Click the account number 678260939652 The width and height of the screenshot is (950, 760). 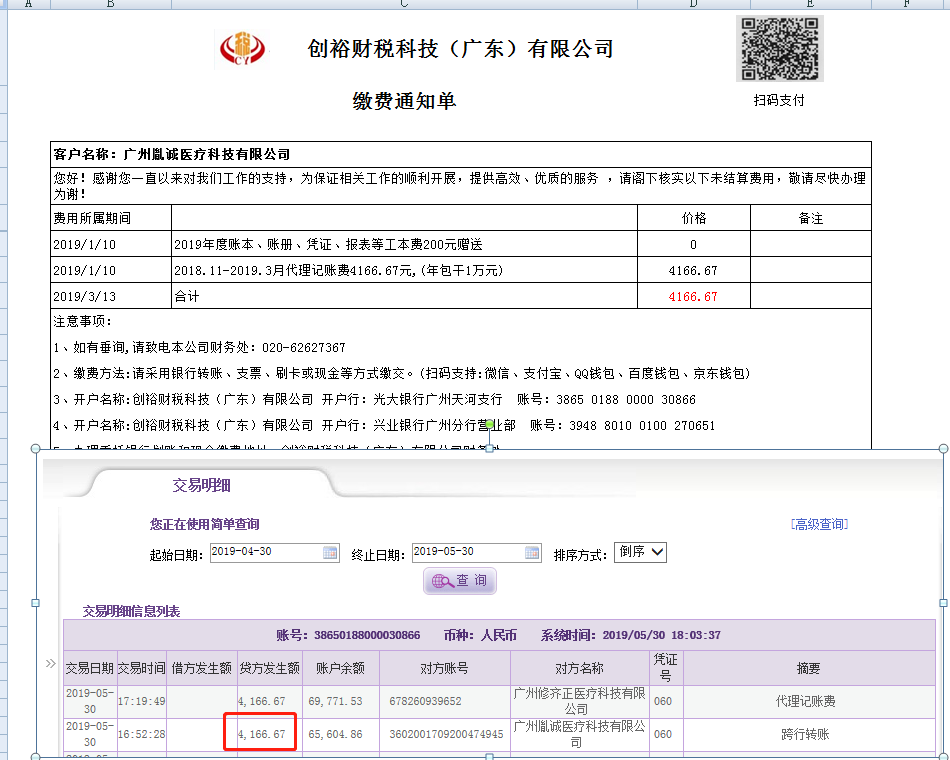click(425, 701)
